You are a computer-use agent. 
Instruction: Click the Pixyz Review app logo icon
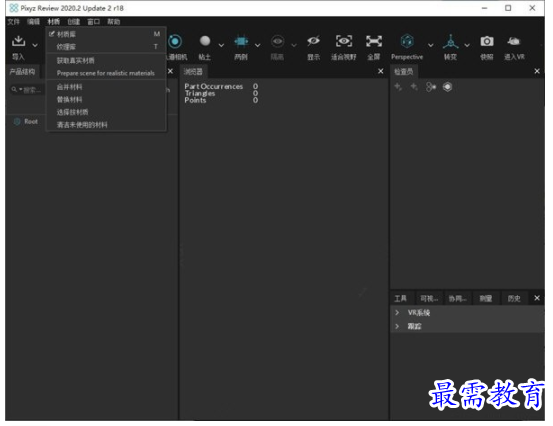(x=14, y=8)
